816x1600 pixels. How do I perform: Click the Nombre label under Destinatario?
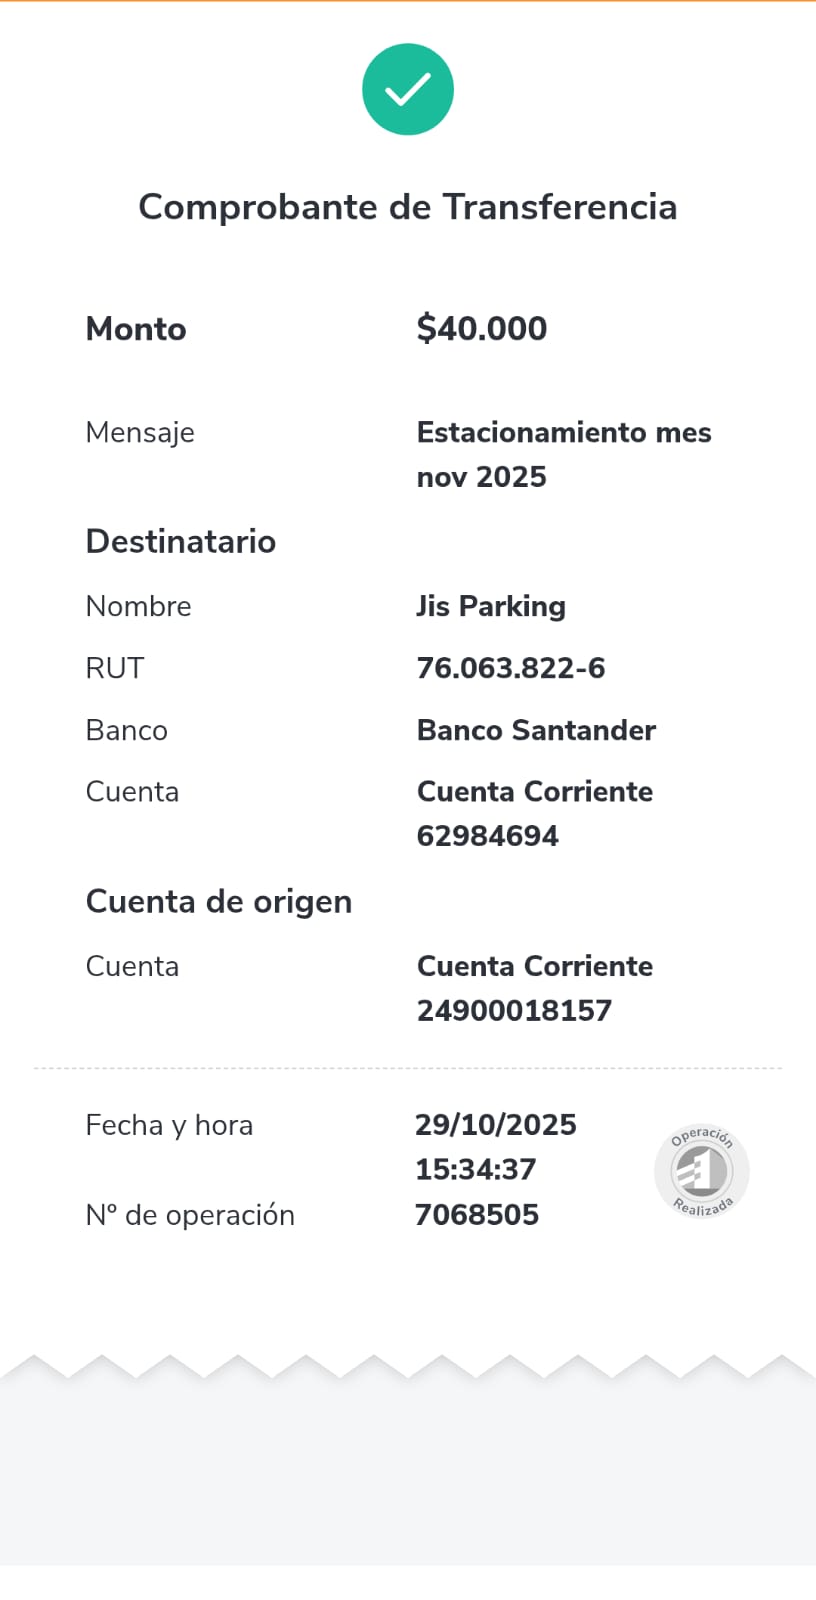click(x=138, y=606)
